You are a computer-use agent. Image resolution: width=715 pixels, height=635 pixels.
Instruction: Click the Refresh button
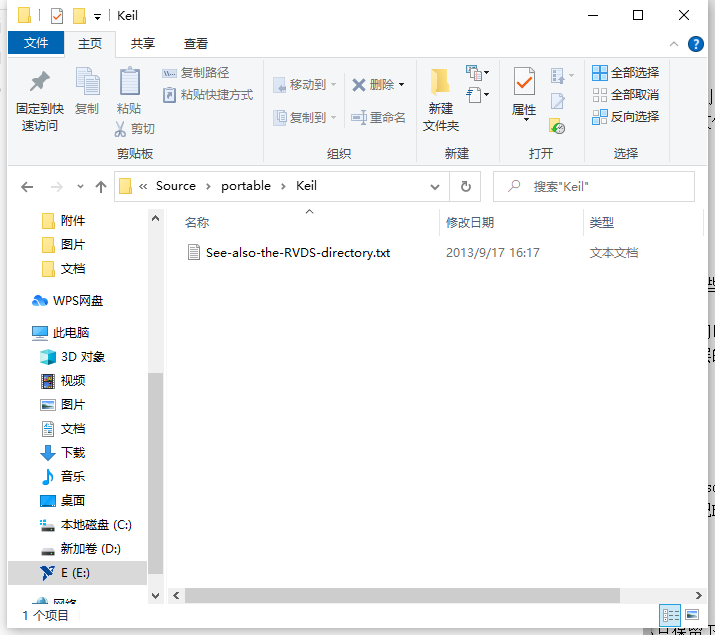pyautogui.click(x=466, y=186)
